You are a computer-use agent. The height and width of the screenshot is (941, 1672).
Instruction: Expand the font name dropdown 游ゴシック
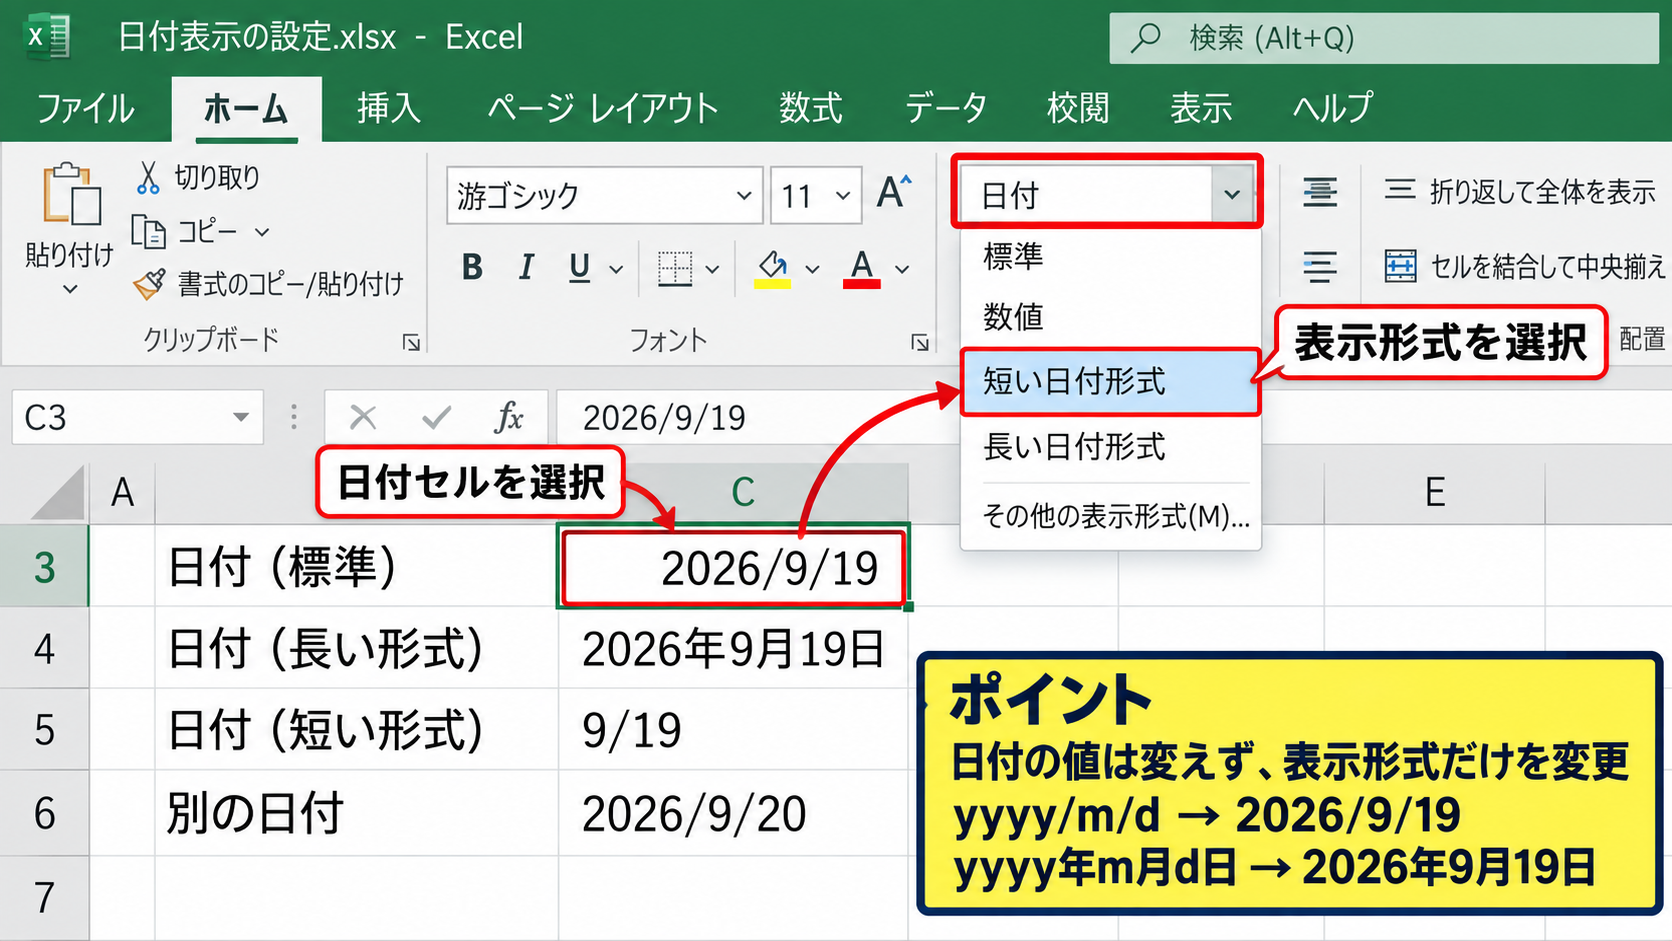tap(743, 196)
